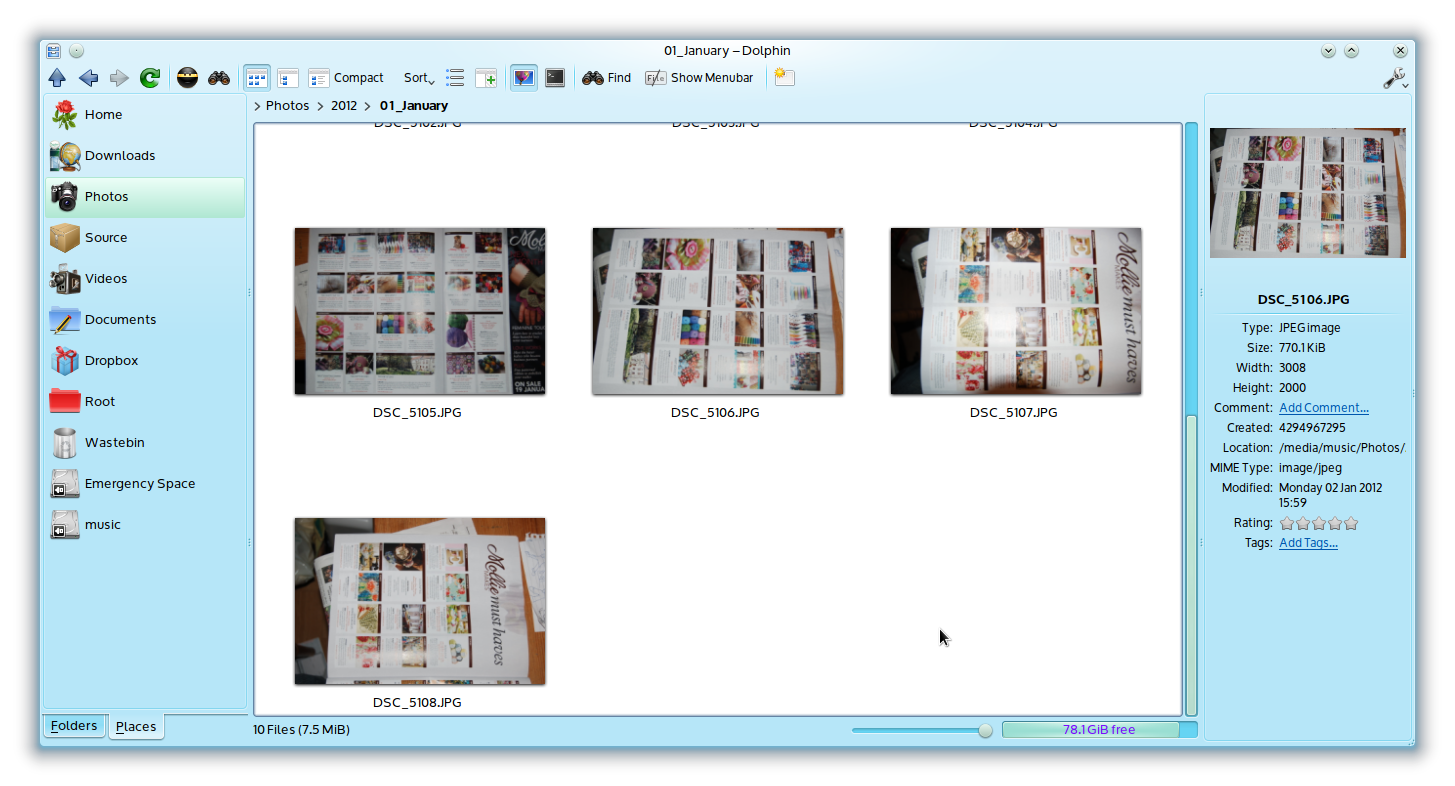
Task: Click the Back arrow in the toolbar
Action: tap(88, 78)
